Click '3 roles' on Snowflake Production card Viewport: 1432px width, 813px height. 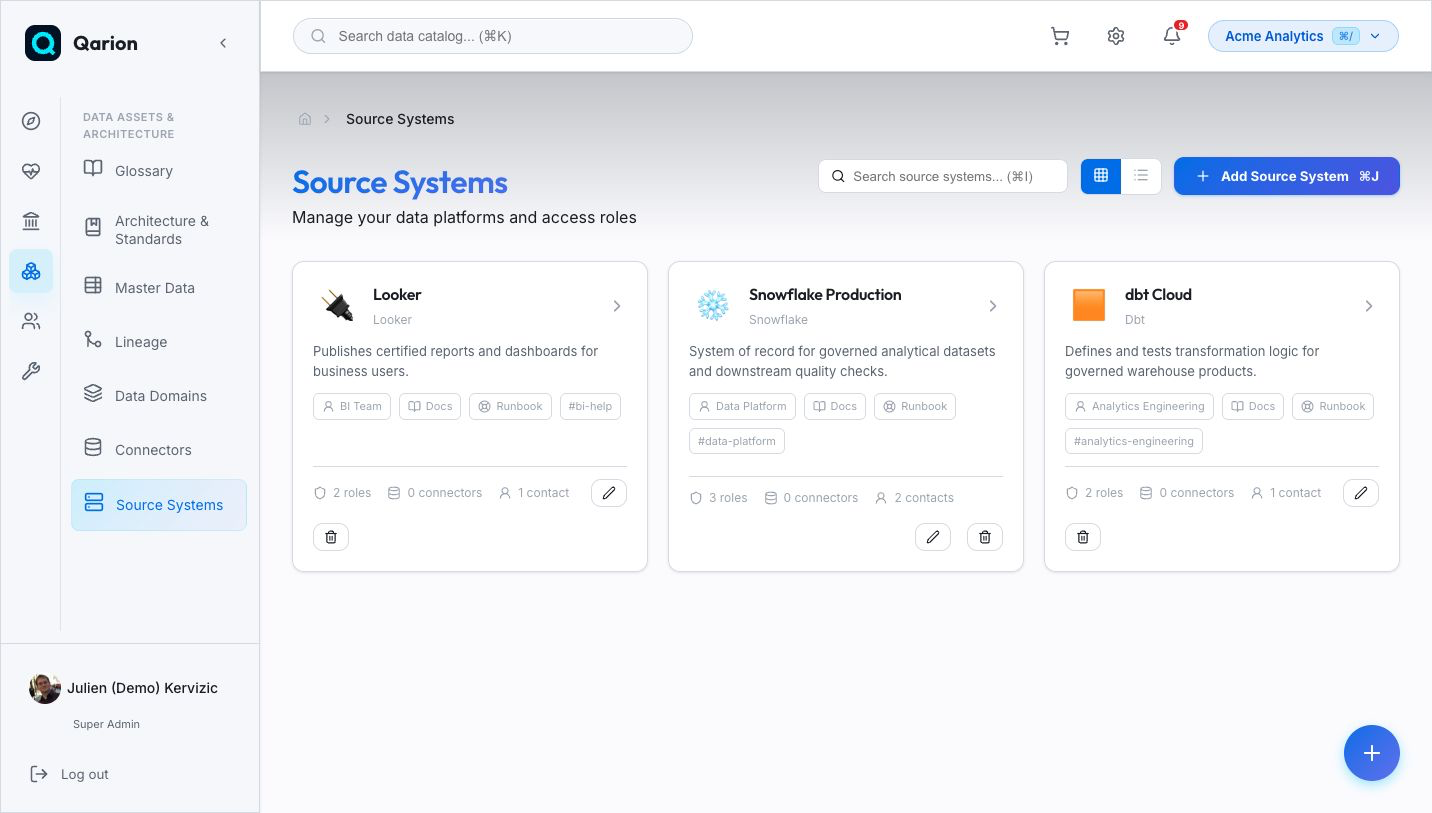click(718, 498)
